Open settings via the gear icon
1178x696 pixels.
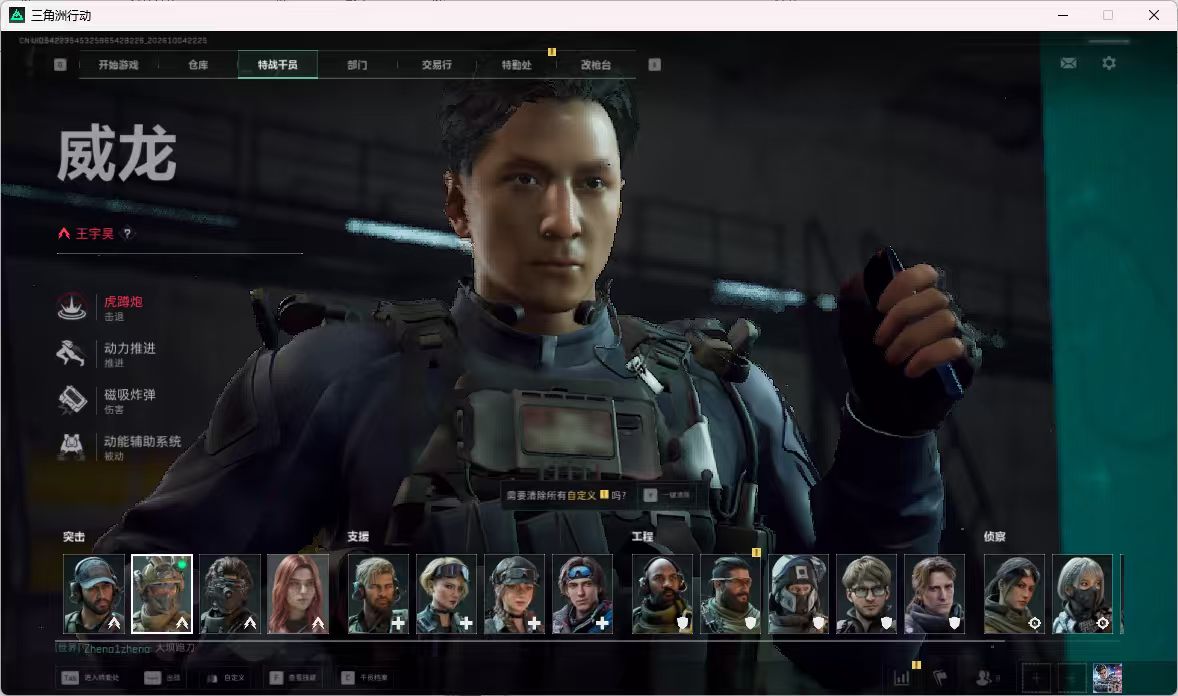[x=1109, y=63]
